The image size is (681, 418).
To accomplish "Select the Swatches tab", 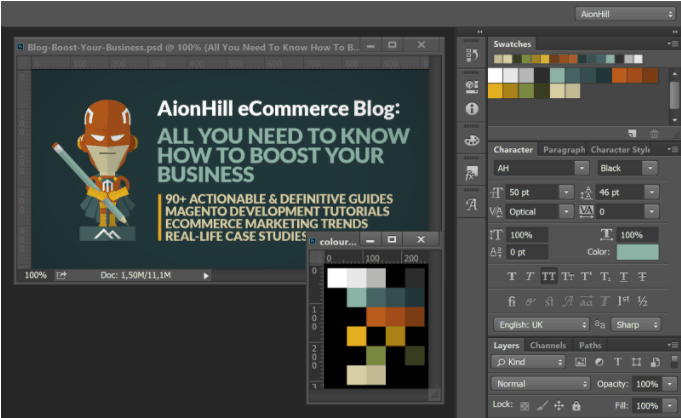I will click(512, 44).
